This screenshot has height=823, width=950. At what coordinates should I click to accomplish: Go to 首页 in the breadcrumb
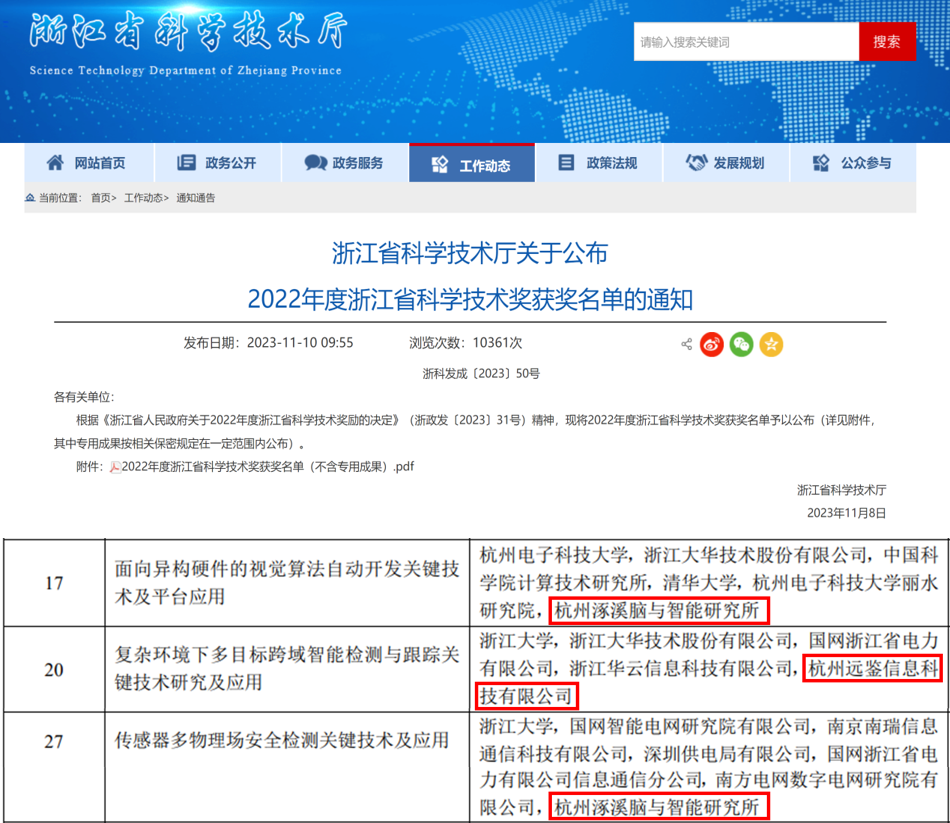click(101, 198)
